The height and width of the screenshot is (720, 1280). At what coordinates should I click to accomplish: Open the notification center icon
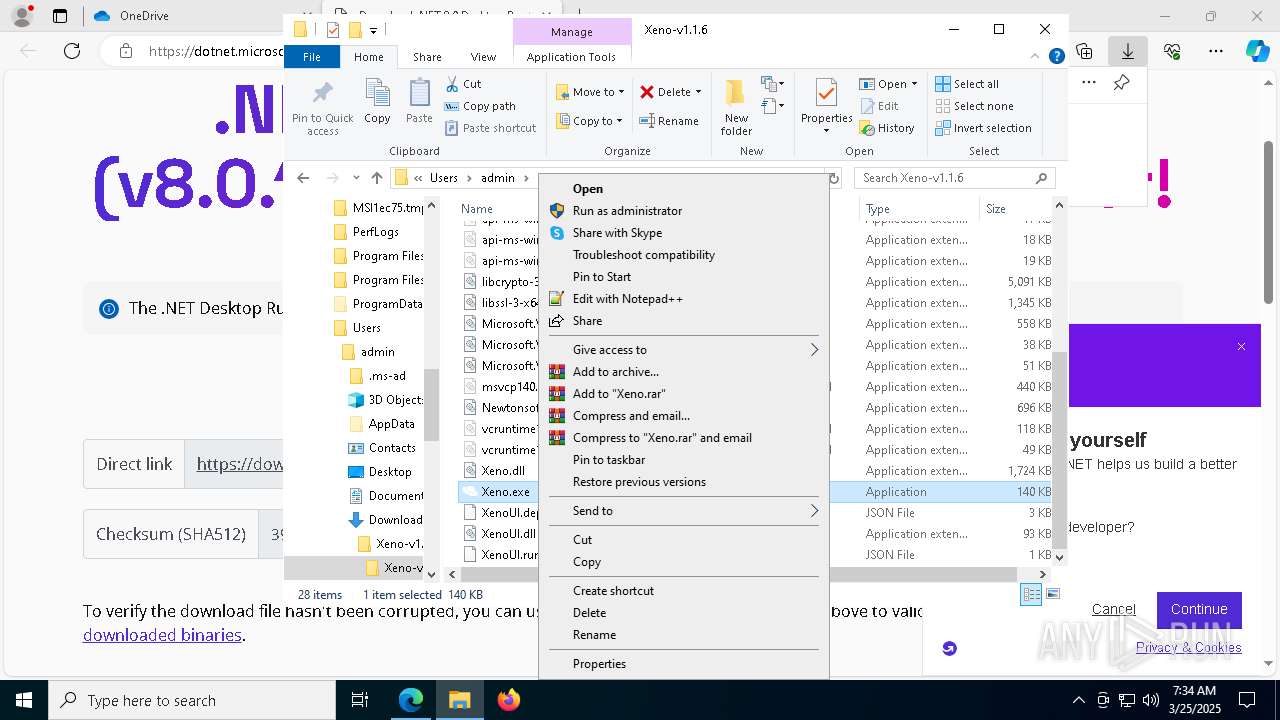click(1247, 700)
